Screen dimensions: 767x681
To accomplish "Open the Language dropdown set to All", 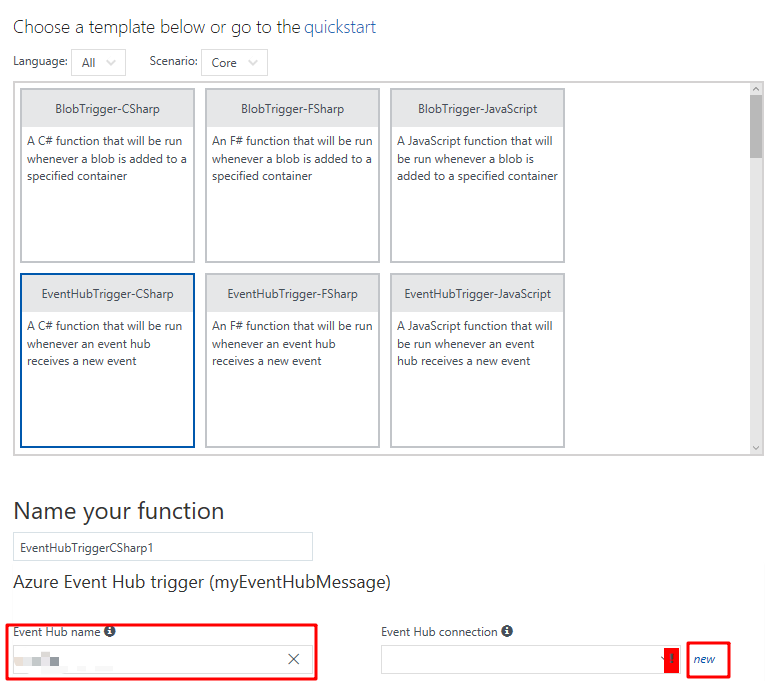I will (98, 62).
